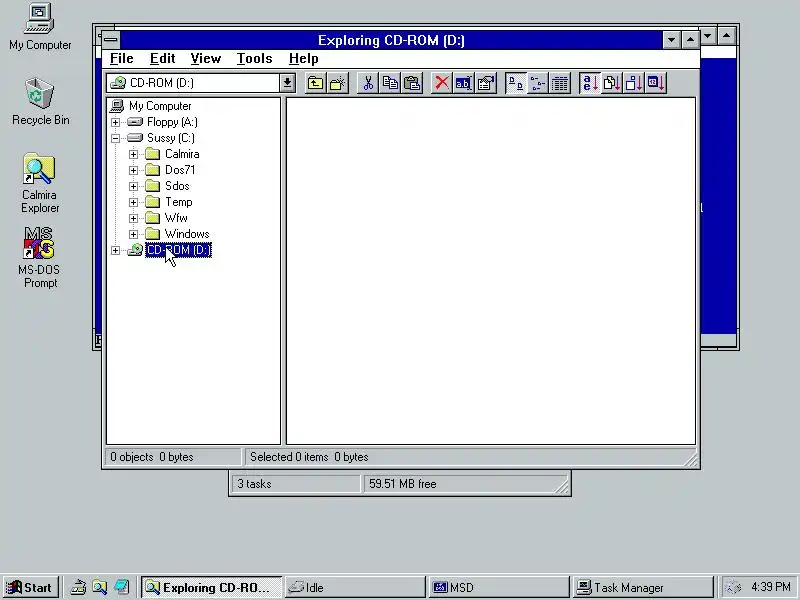800x600 pixels.
Task: Select the Wfw folder
Action: click(176, 218)
